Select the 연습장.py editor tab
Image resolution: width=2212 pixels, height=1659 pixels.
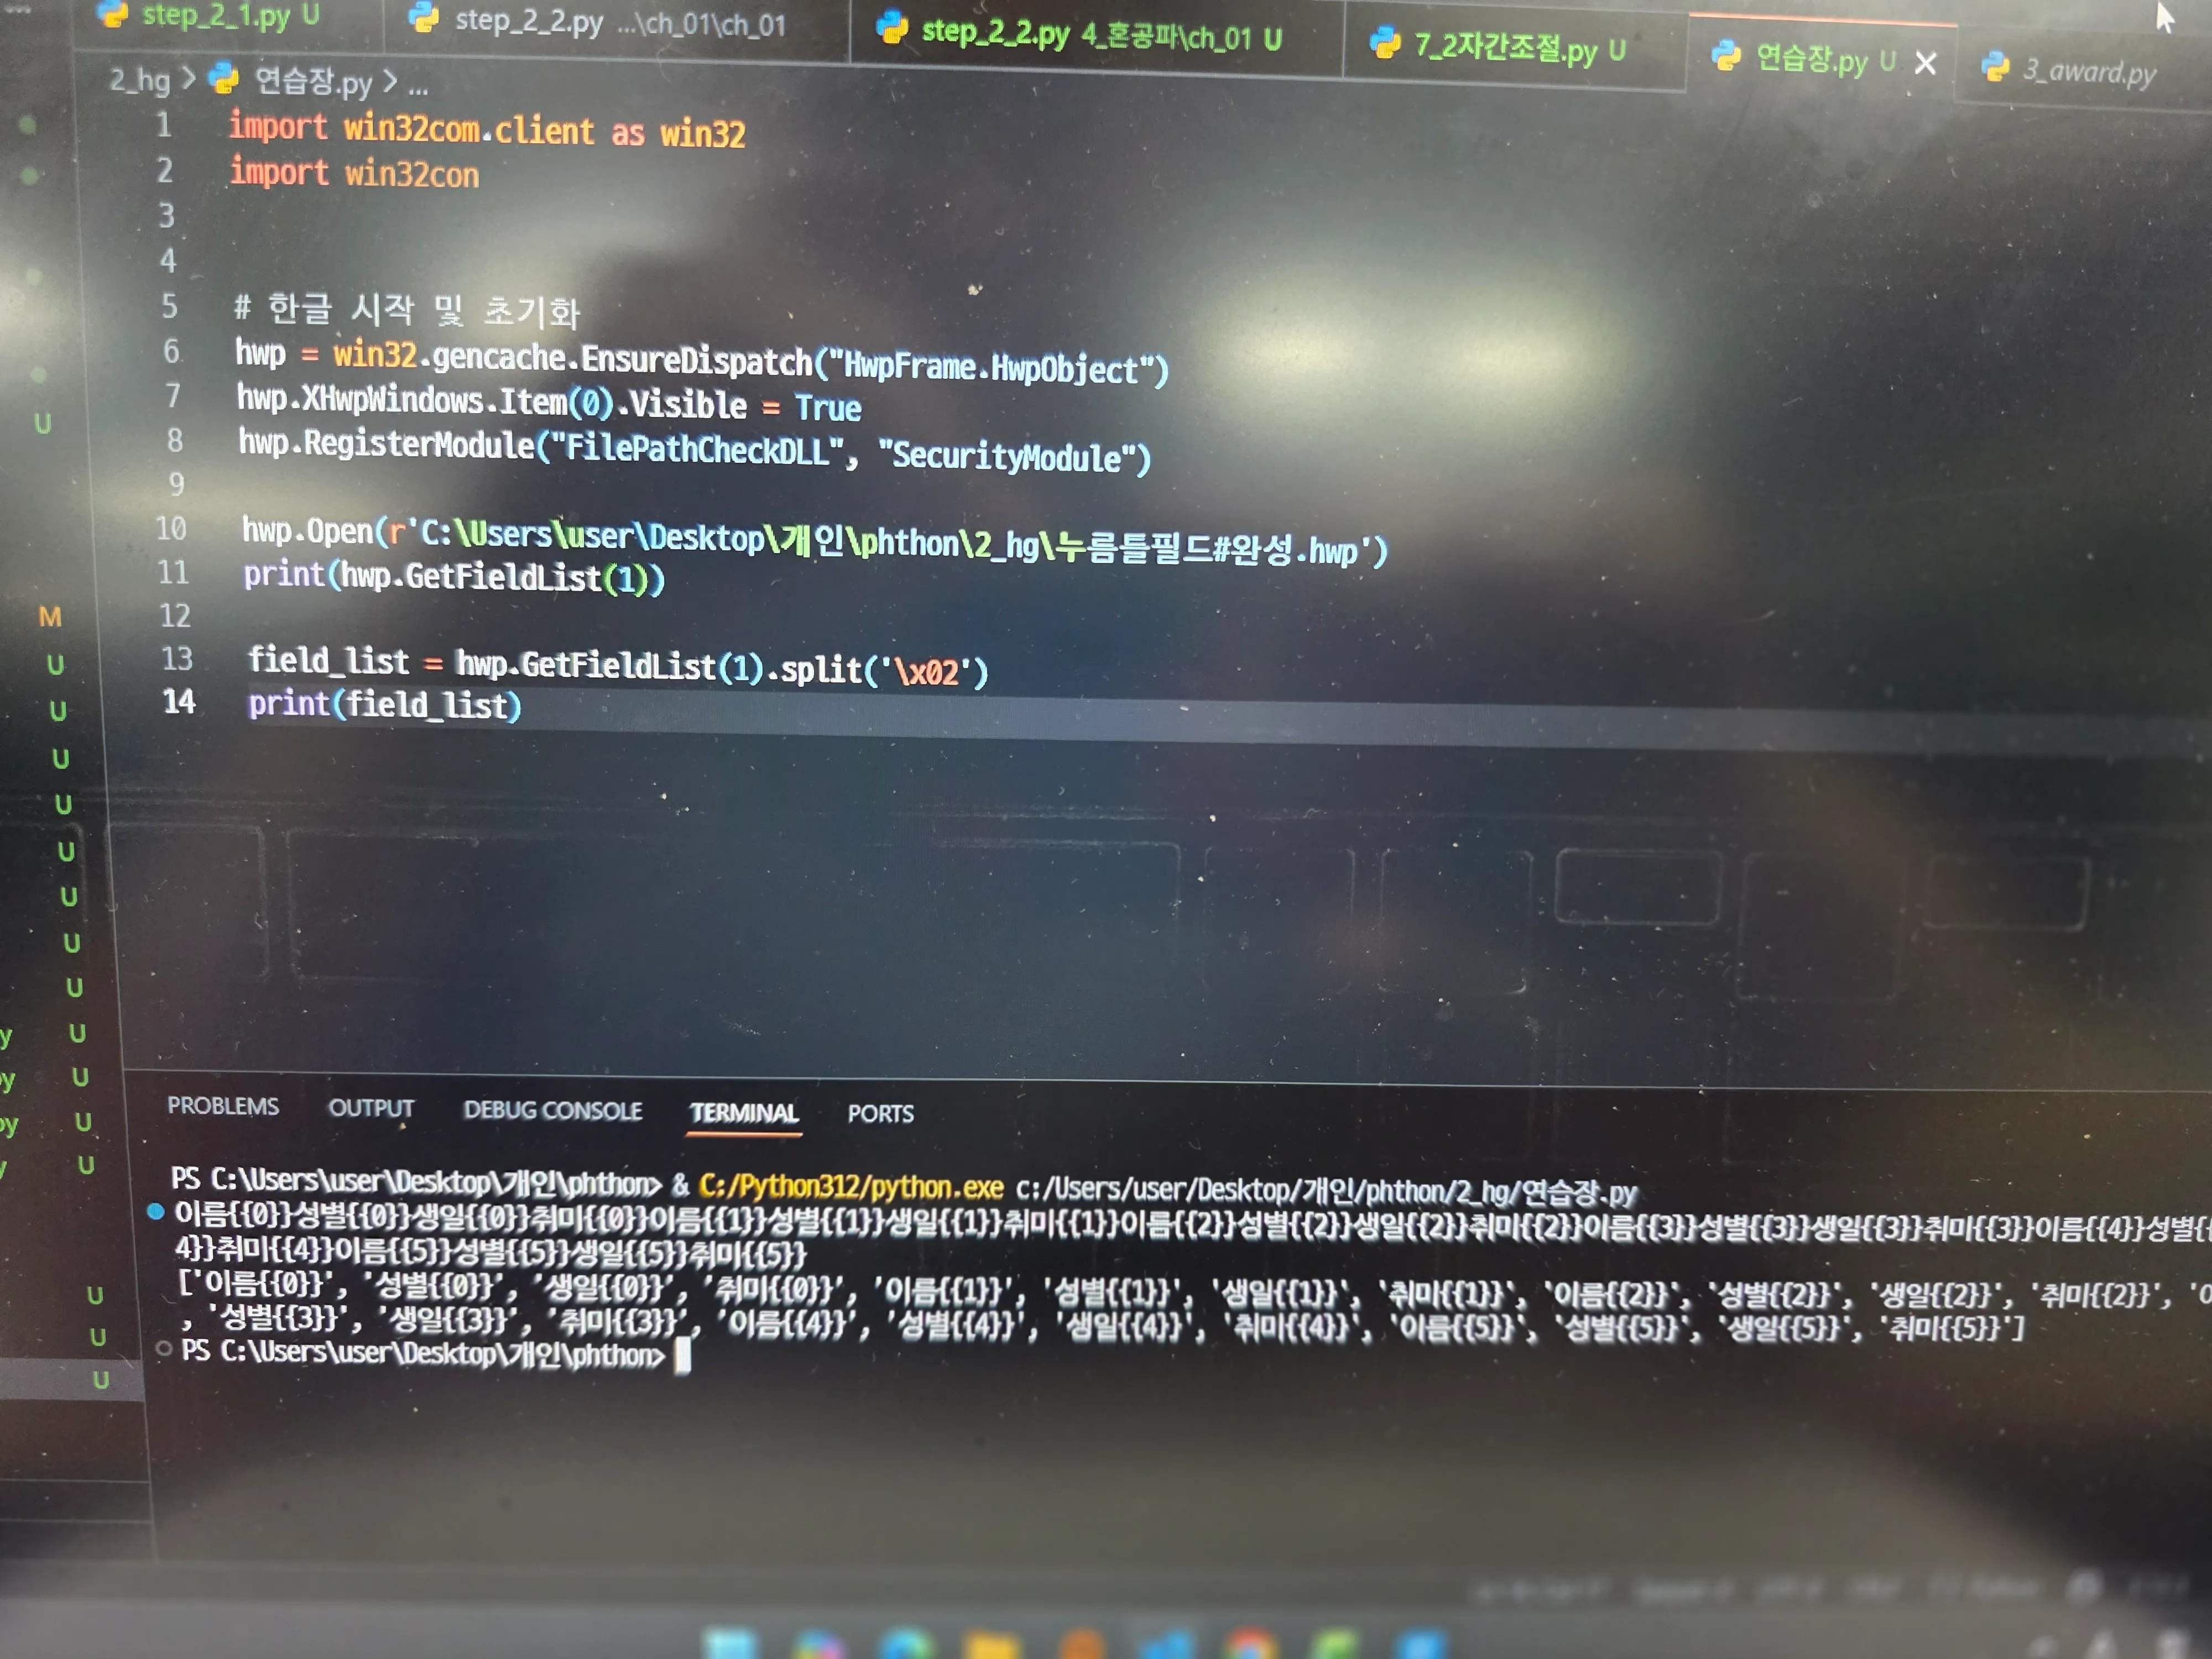[1810, 59]
